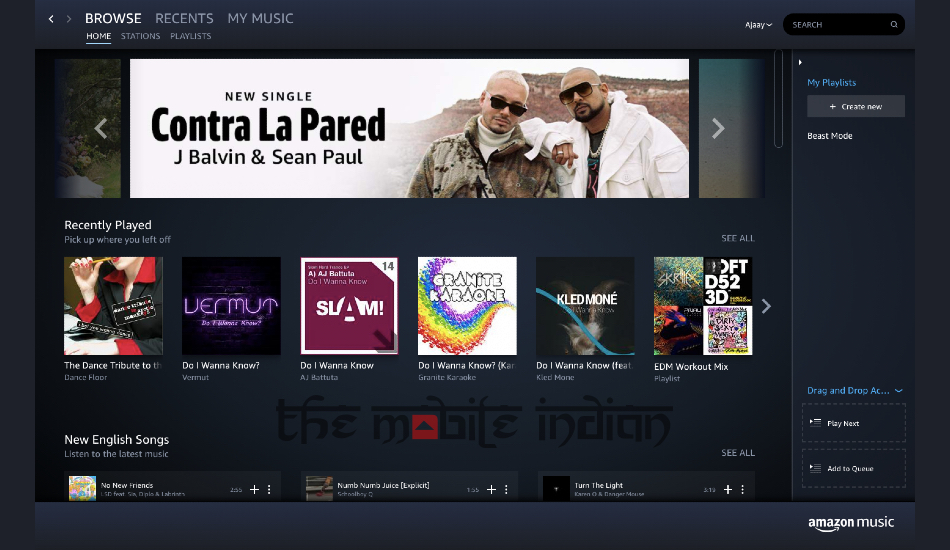Click the Play Next list icon
950x550 pixels.
click(815, 423)
